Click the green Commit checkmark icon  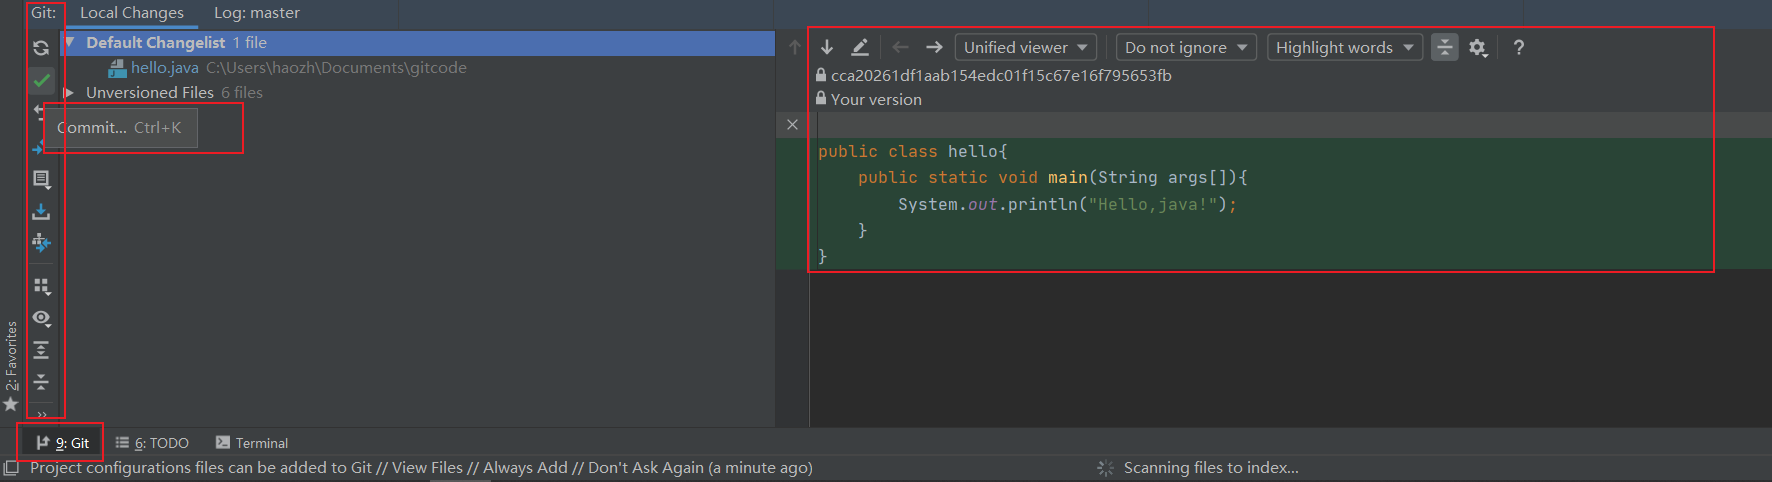41,80
